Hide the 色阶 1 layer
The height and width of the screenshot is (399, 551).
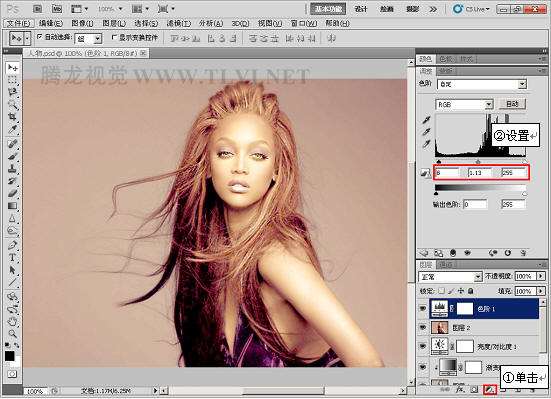pyautogui.click(x=423, y=308)
